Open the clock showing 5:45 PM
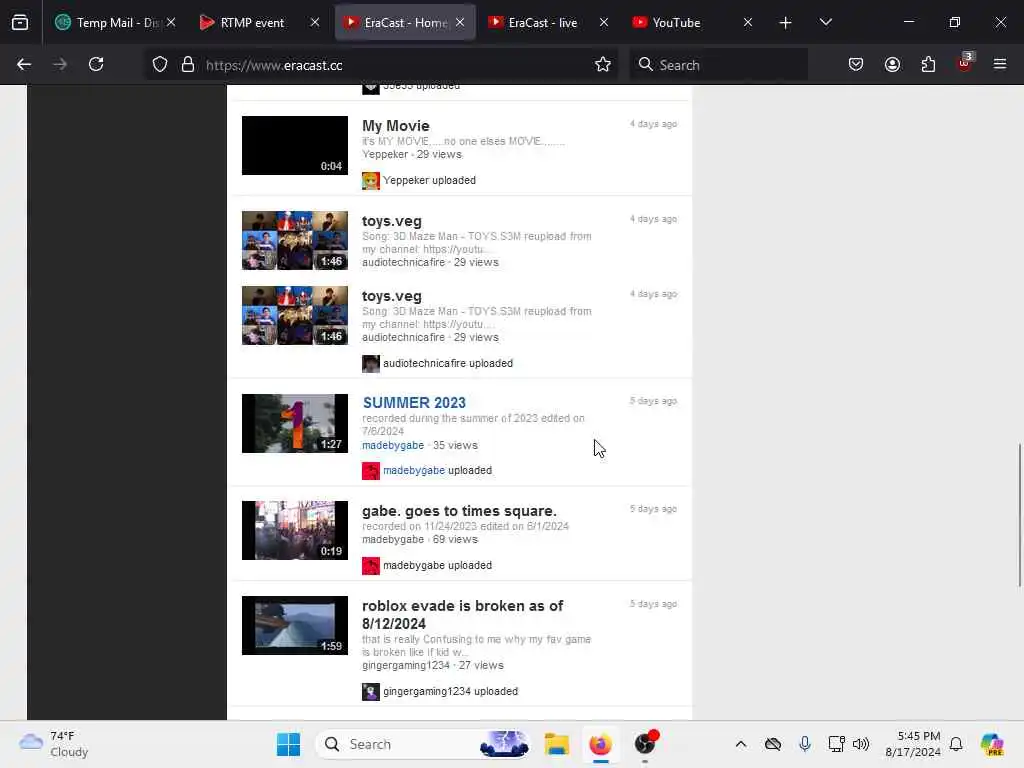This screenshot has height=768, width=1024. click(x=913, y=744)
